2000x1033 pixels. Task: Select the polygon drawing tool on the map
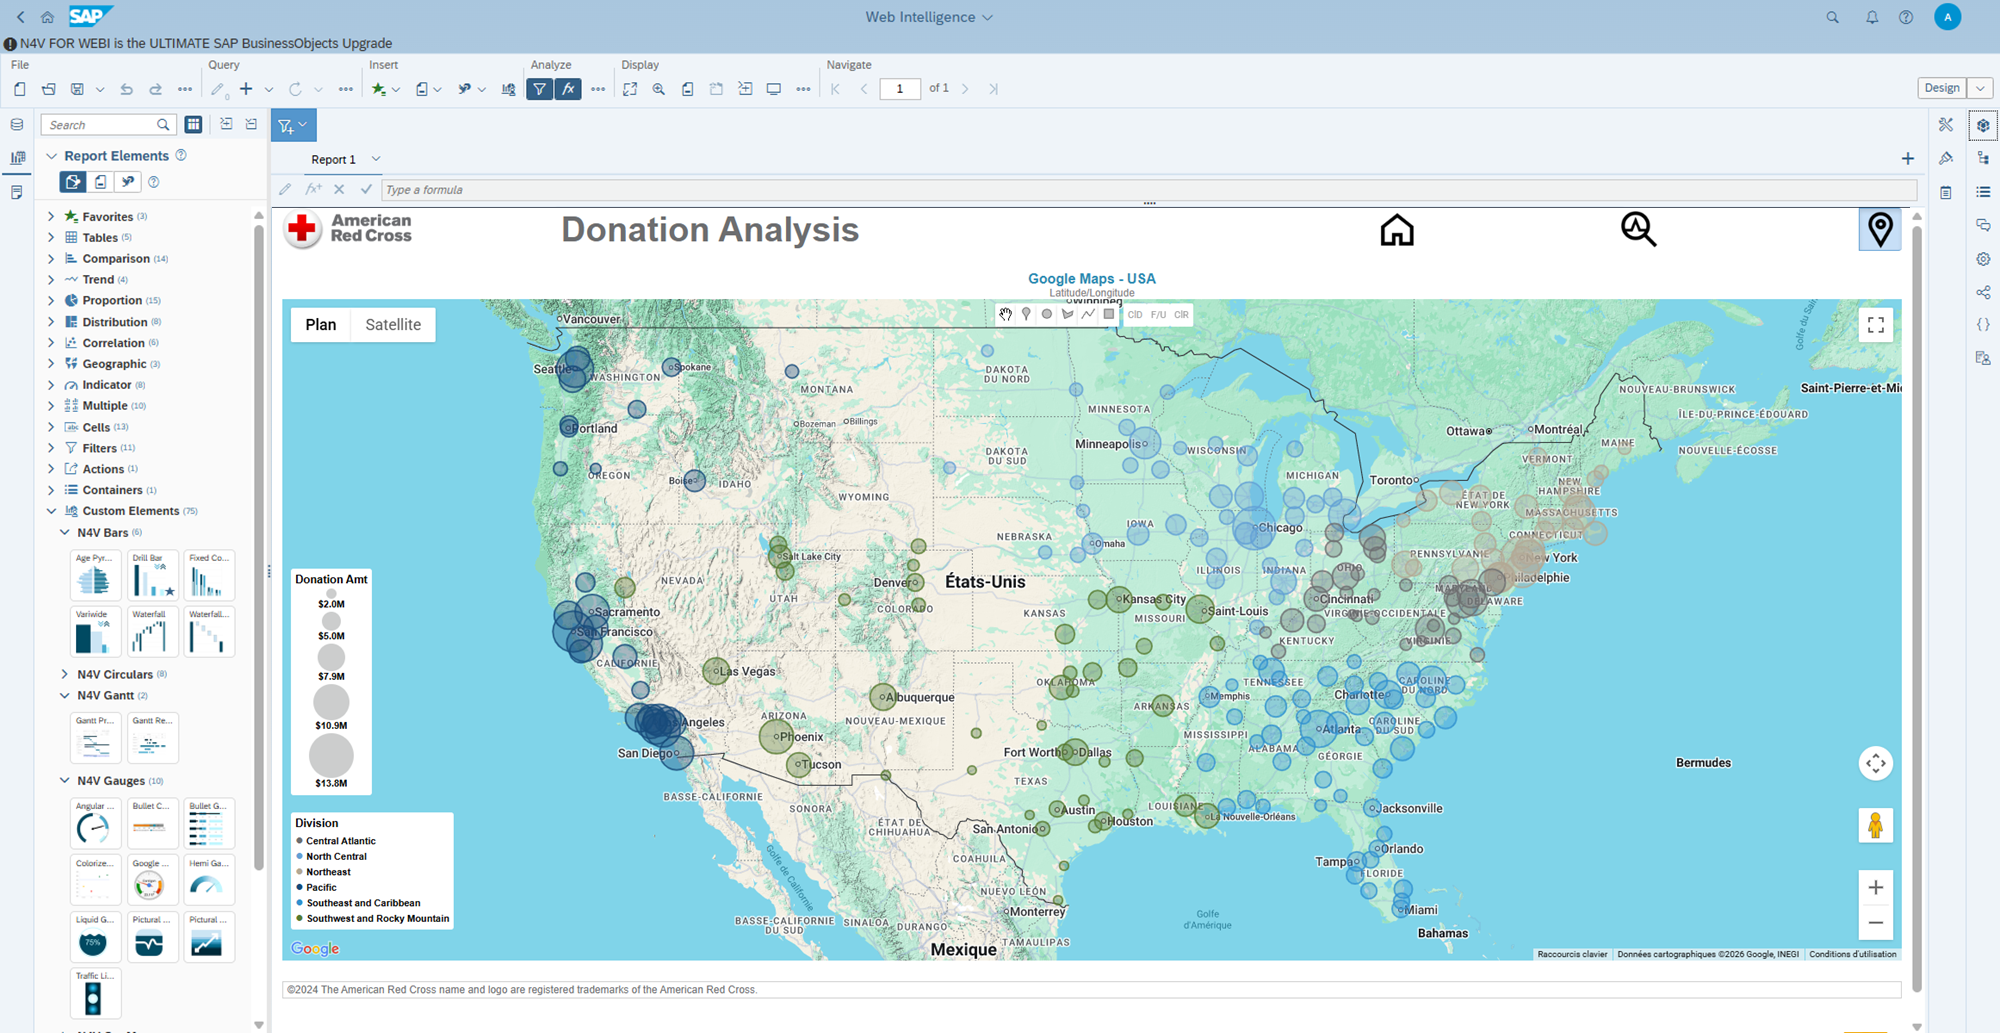(1067, 314)
